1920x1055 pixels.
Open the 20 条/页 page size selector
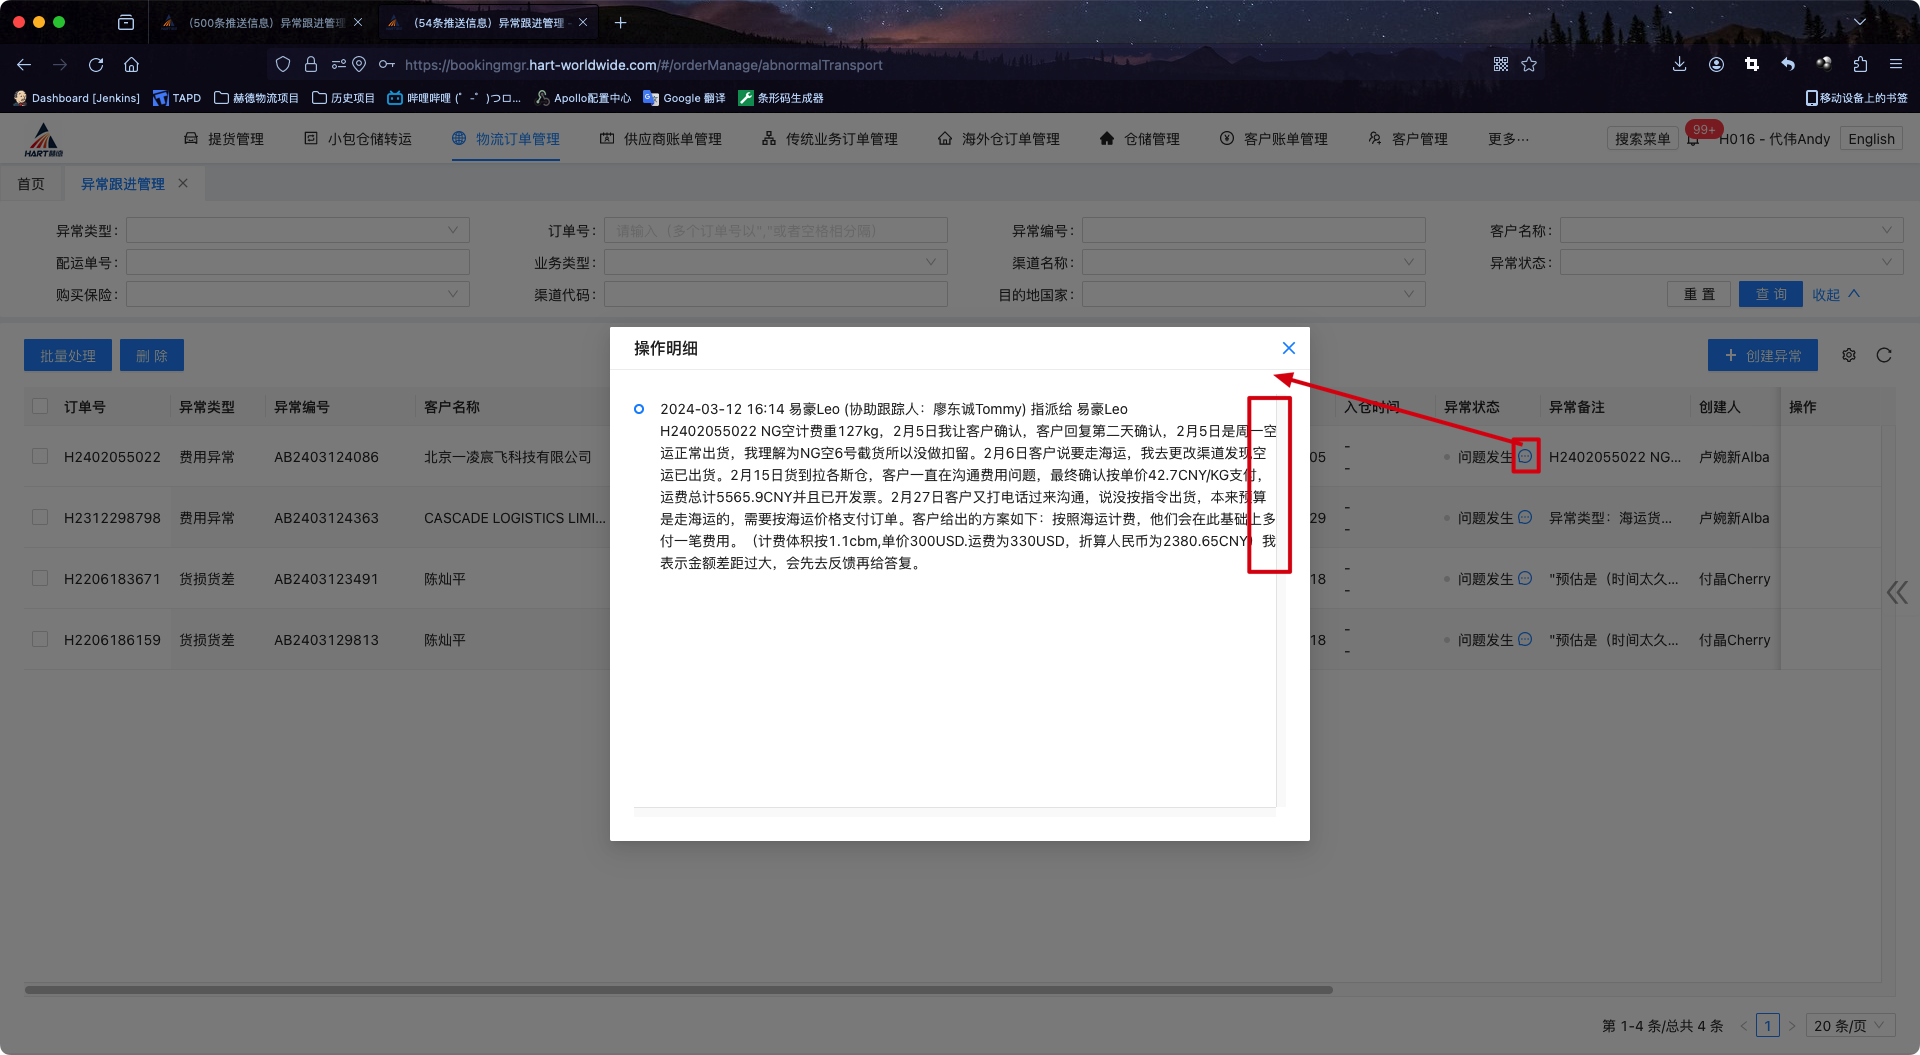[x=1849, y=1026]
